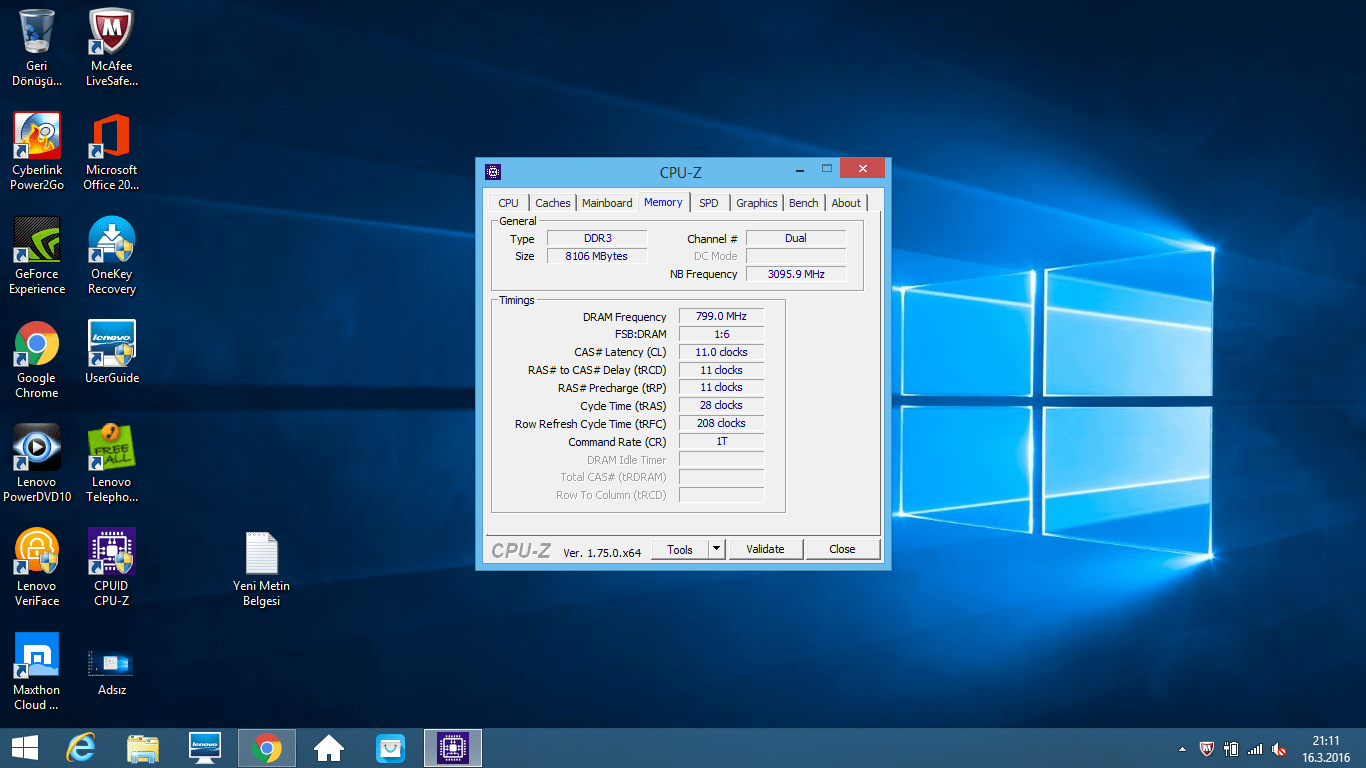Viewport: 1366px width, 768px height.
Task: Open the CPUID CPU-Z desktop shortcut
Action: click(x=111, y=554)
